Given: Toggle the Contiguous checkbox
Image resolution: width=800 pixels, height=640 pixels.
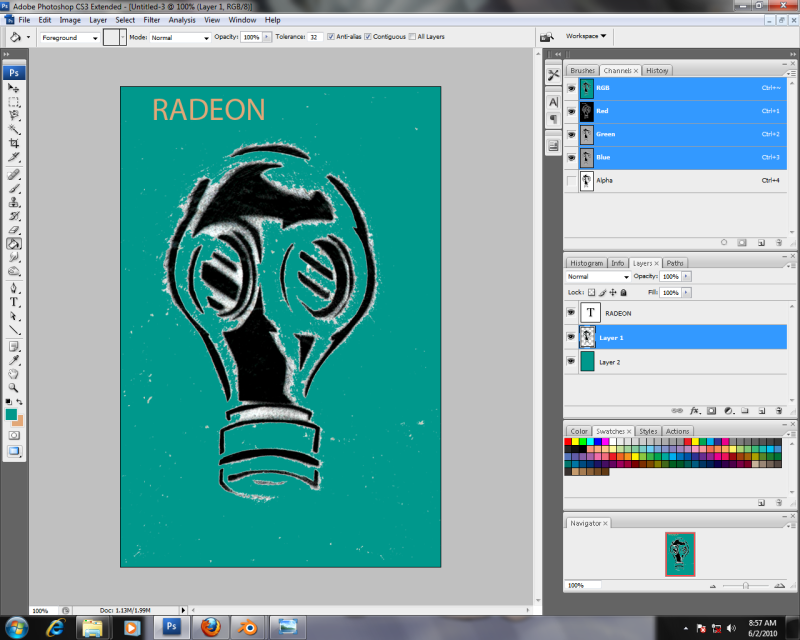Looking at the screenshot, I should [x=368, y=37].
